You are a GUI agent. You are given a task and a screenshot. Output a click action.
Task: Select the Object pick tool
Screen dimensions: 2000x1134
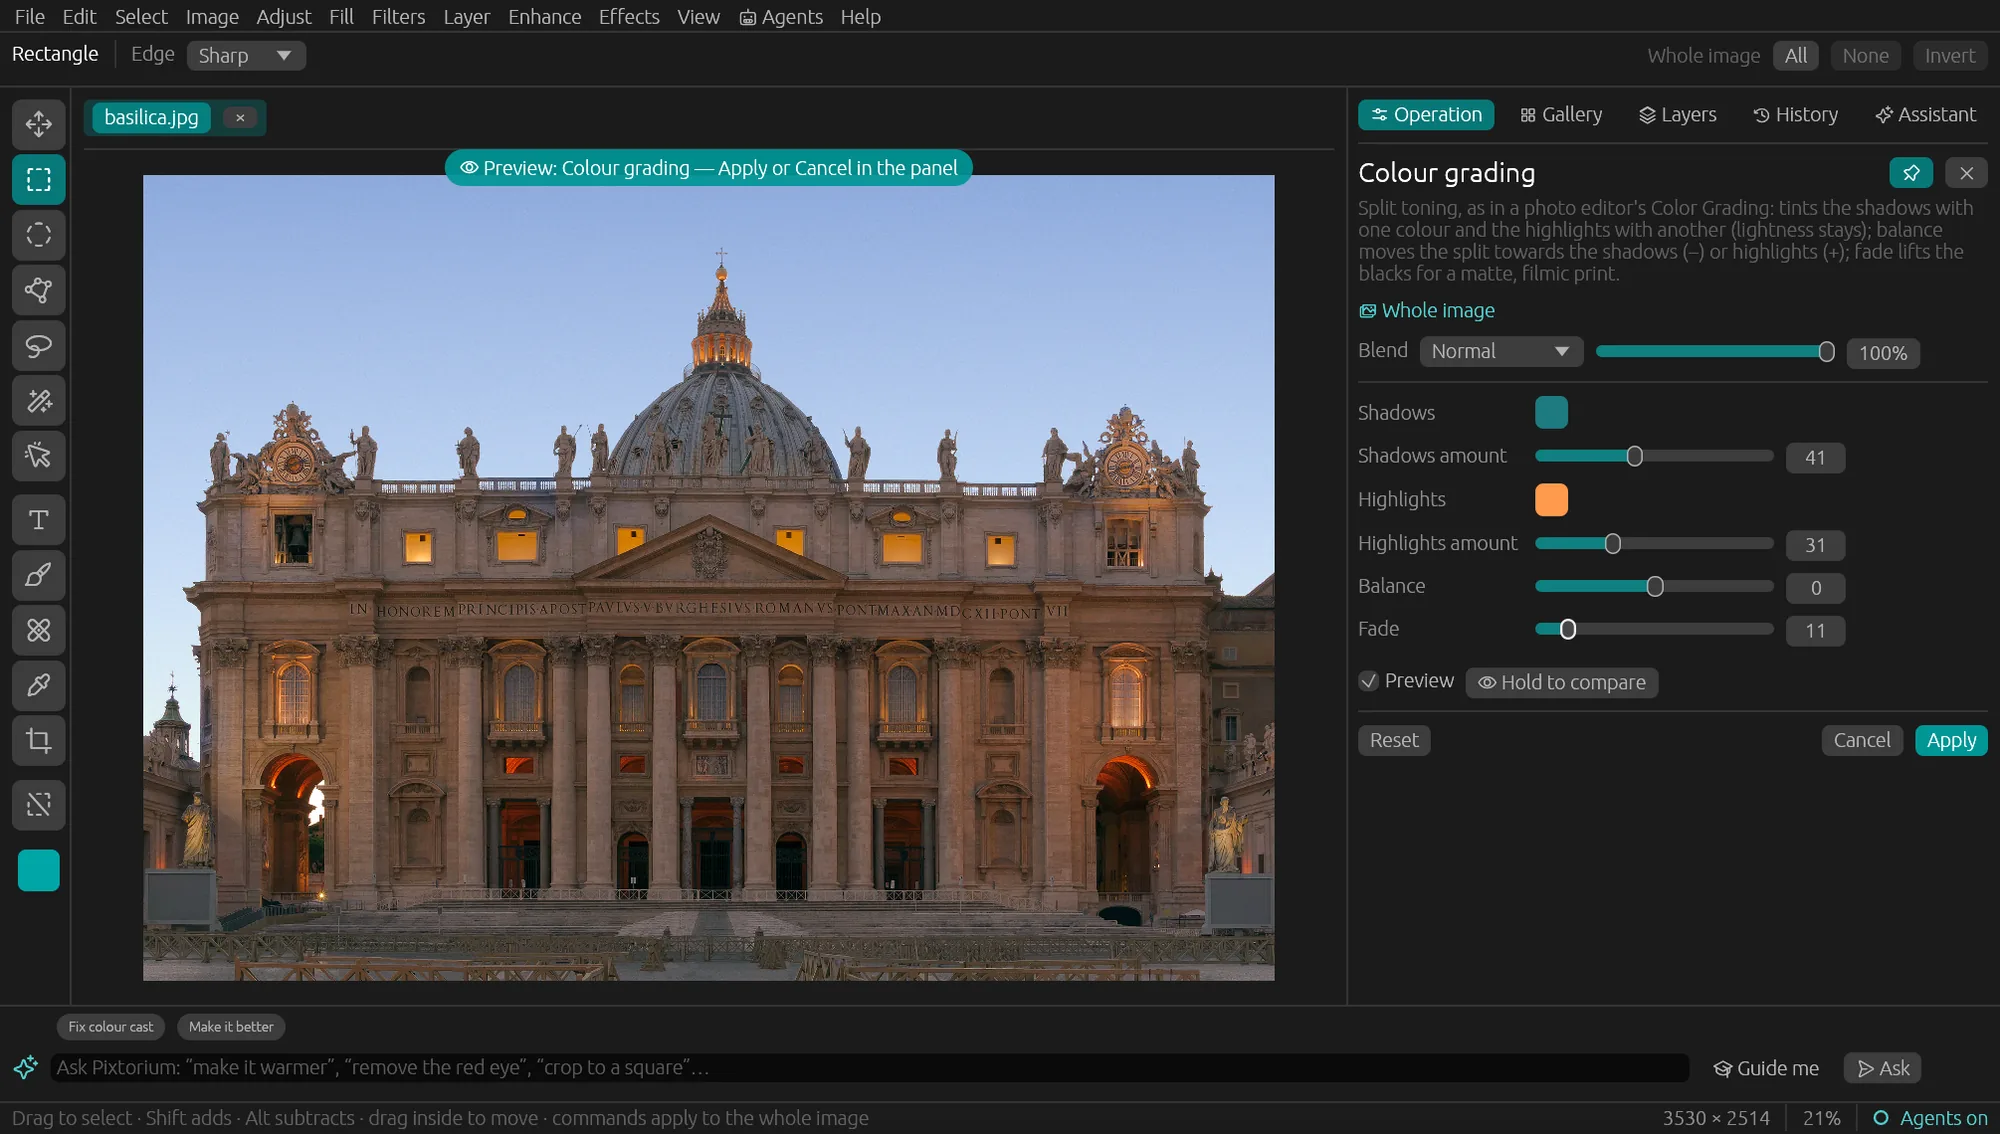(39, 456)
